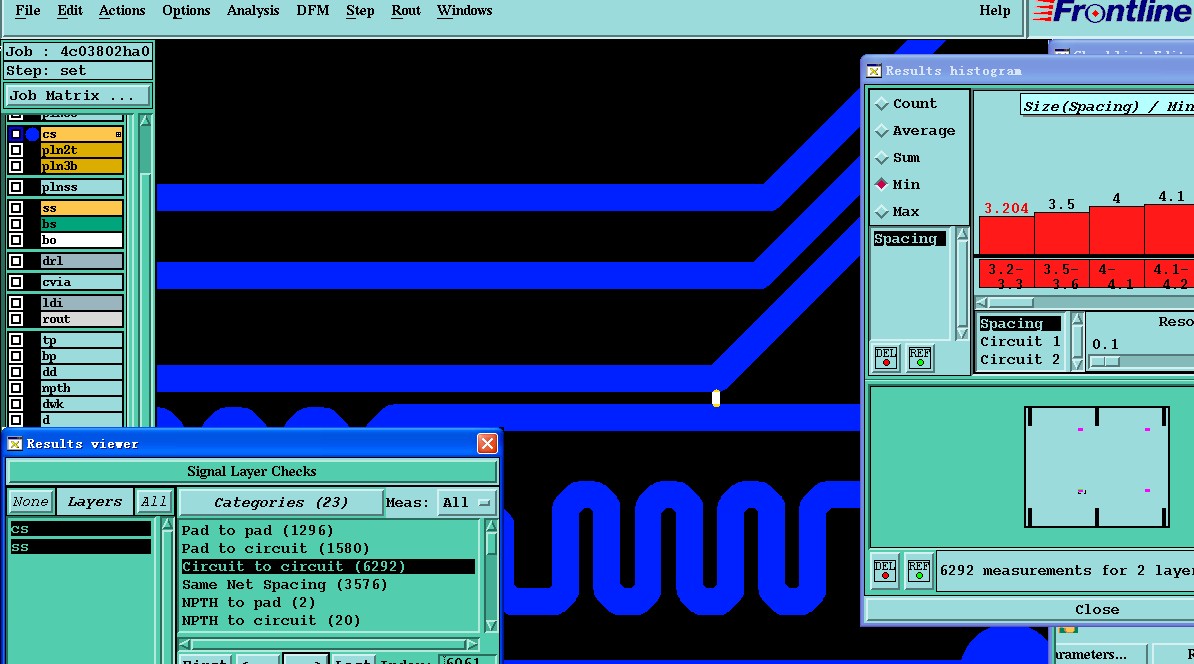Click the Categories (23) button
The width and height of the screenshot is (1194, 664).
[x=280, y=503]
